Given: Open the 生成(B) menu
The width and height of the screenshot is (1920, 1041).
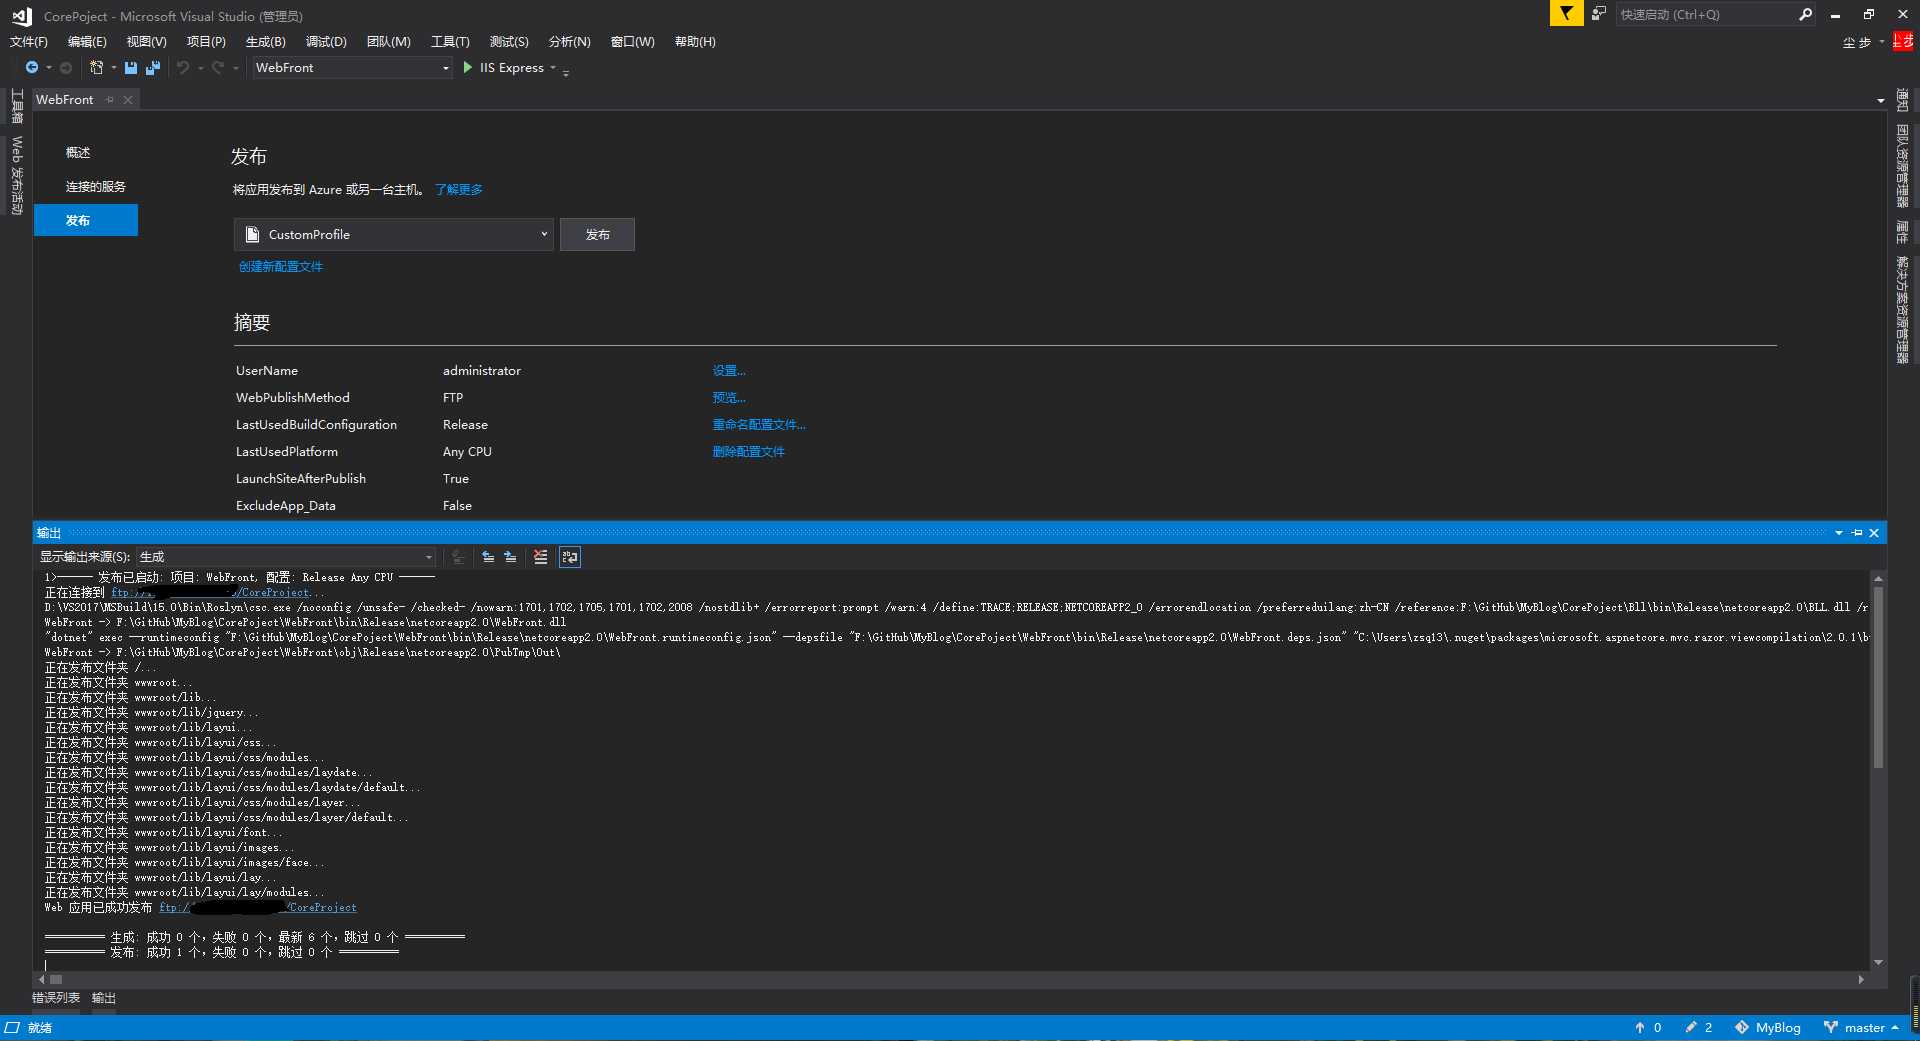Looking at the screenshot, I should [x=265, y=42].
